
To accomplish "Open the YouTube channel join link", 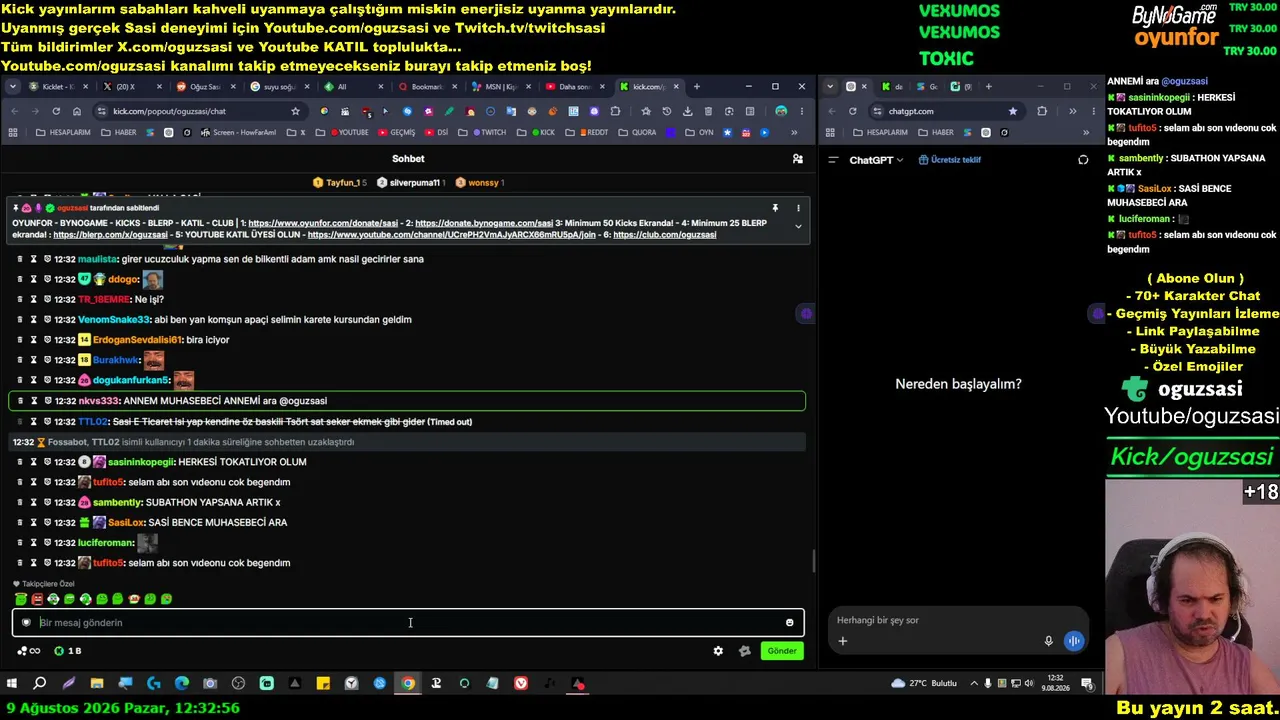I will [452, 235].
